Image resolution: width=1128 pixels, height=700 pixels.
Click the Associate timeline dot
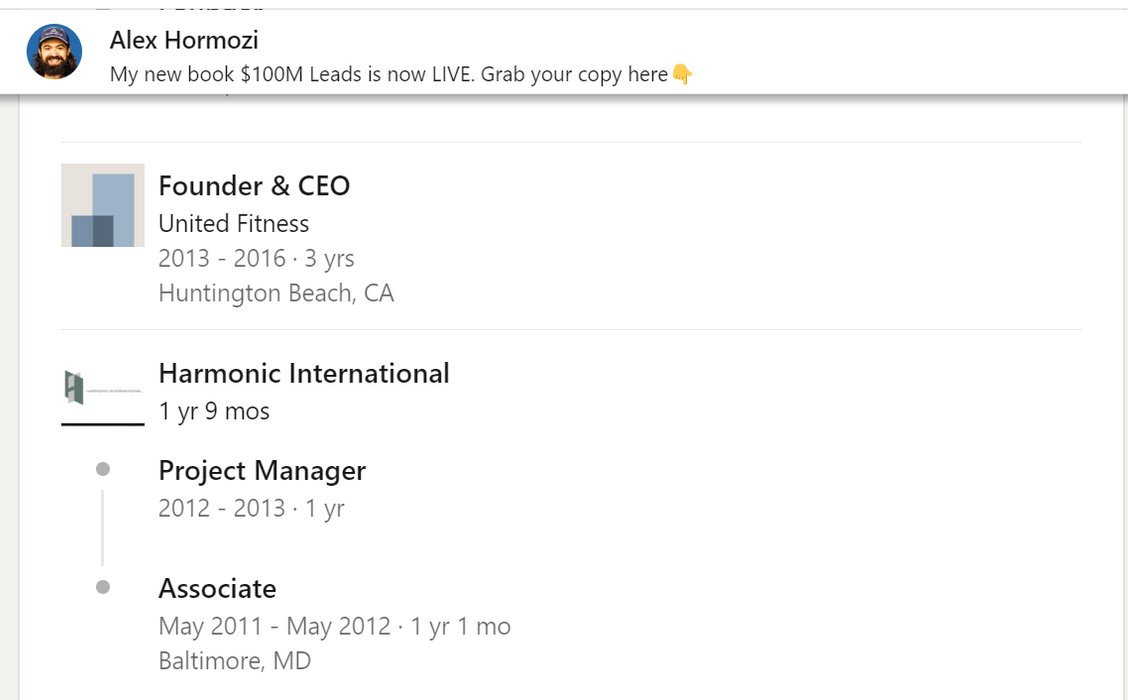[103, 587]
